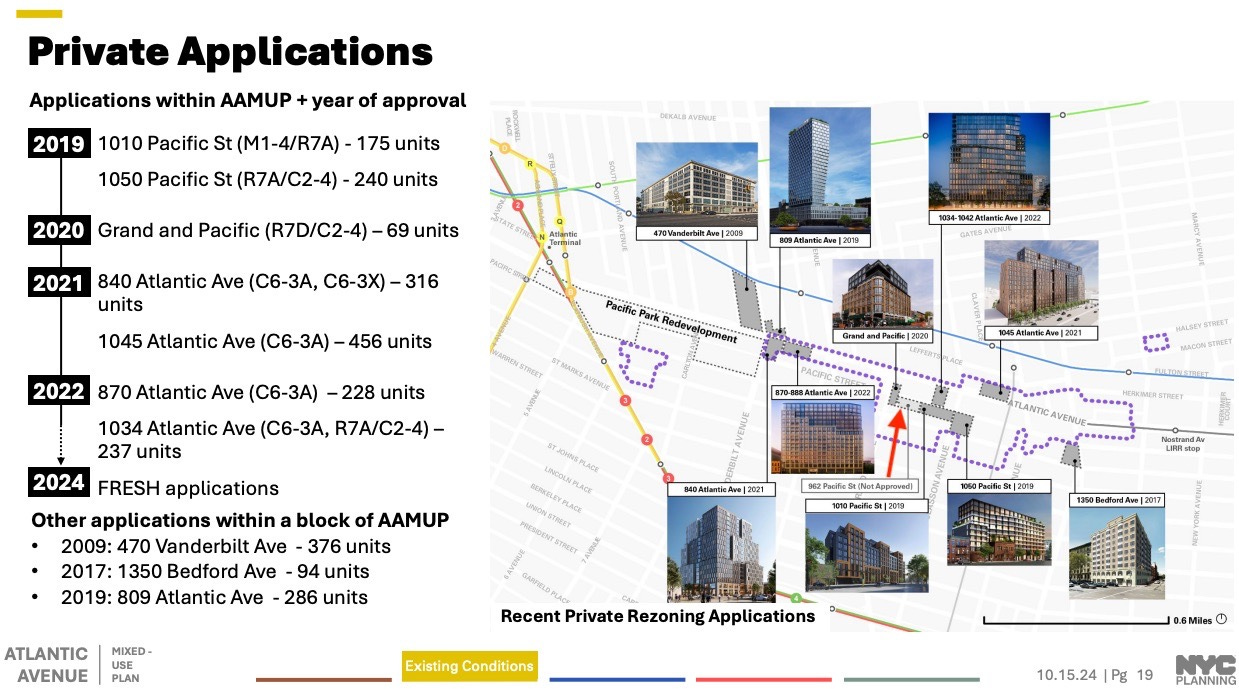Click the compass icon beside 0.6 Miles scale

[1222, 619]
